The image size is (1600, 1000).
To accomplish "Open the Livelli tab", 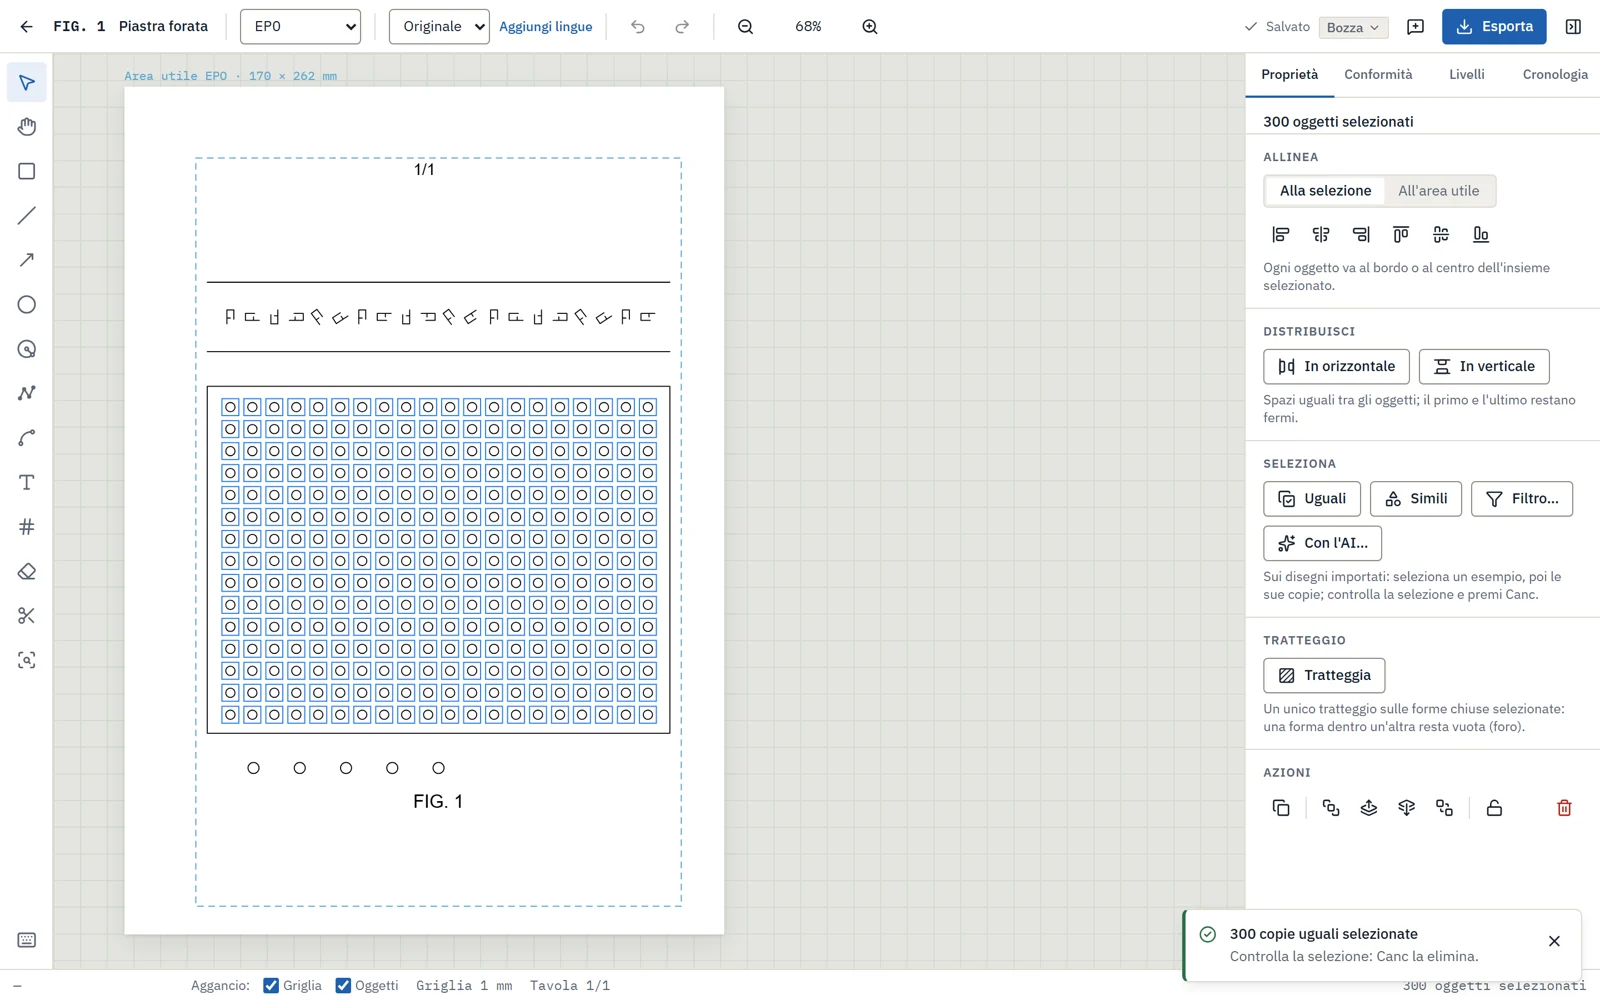I will click(1466, 75).
